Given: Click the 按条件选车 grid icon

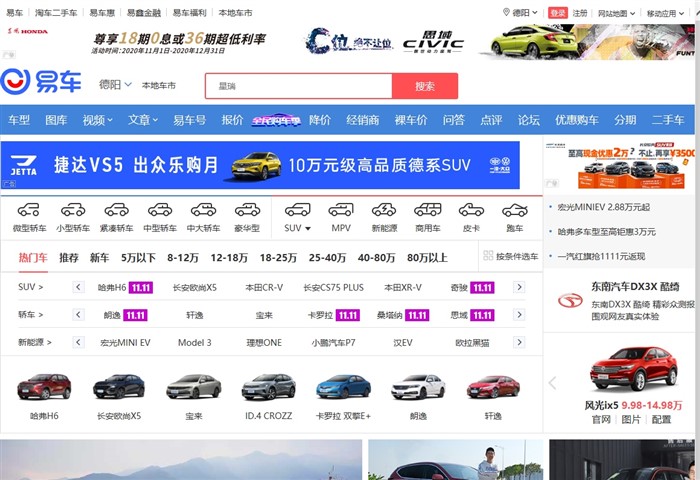Looking at the screenshot, I should pyautogui.click(x=488, y=256).
